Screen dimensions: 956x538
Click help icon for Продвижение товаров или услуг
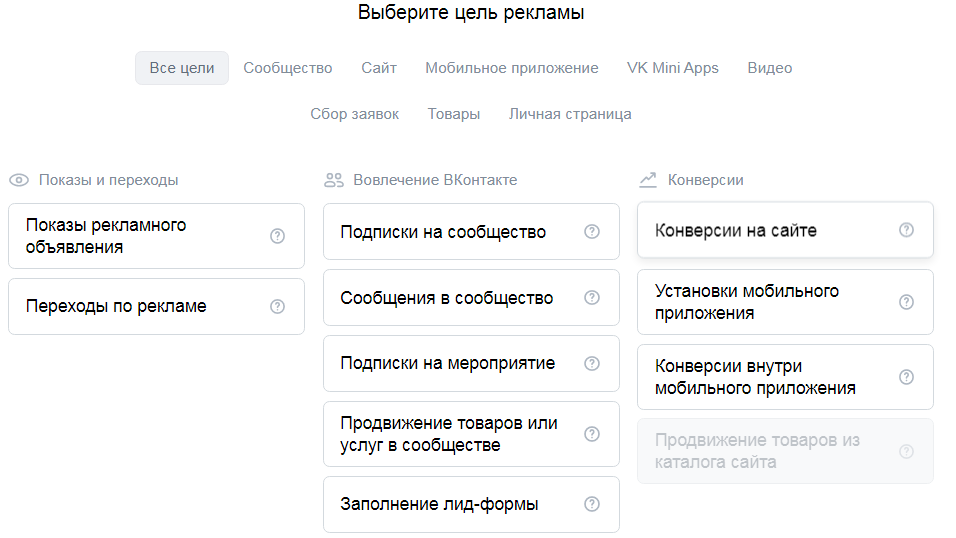point(592,434)
